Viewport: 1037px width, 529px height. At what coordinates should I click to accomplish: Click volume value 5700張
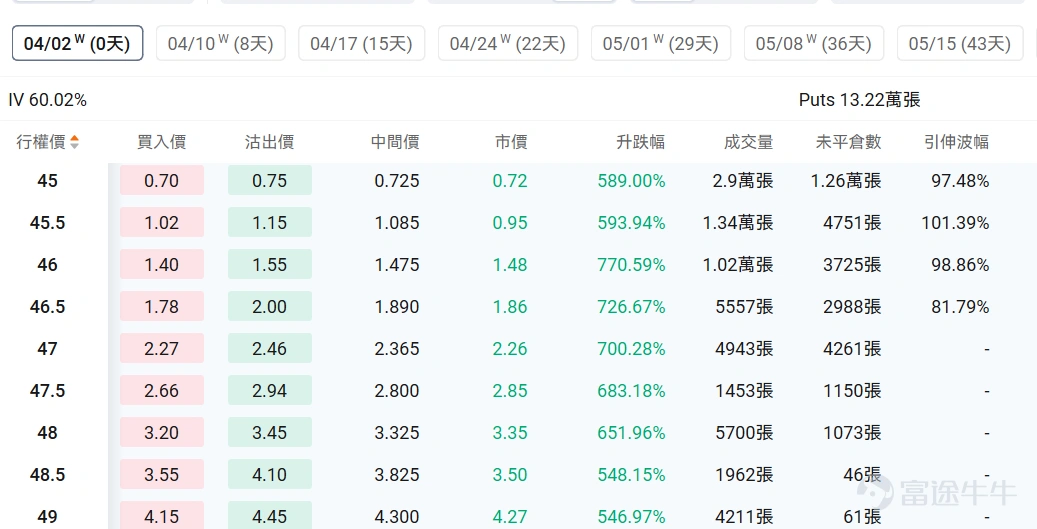pyautogui.click(x=744, y=432)
